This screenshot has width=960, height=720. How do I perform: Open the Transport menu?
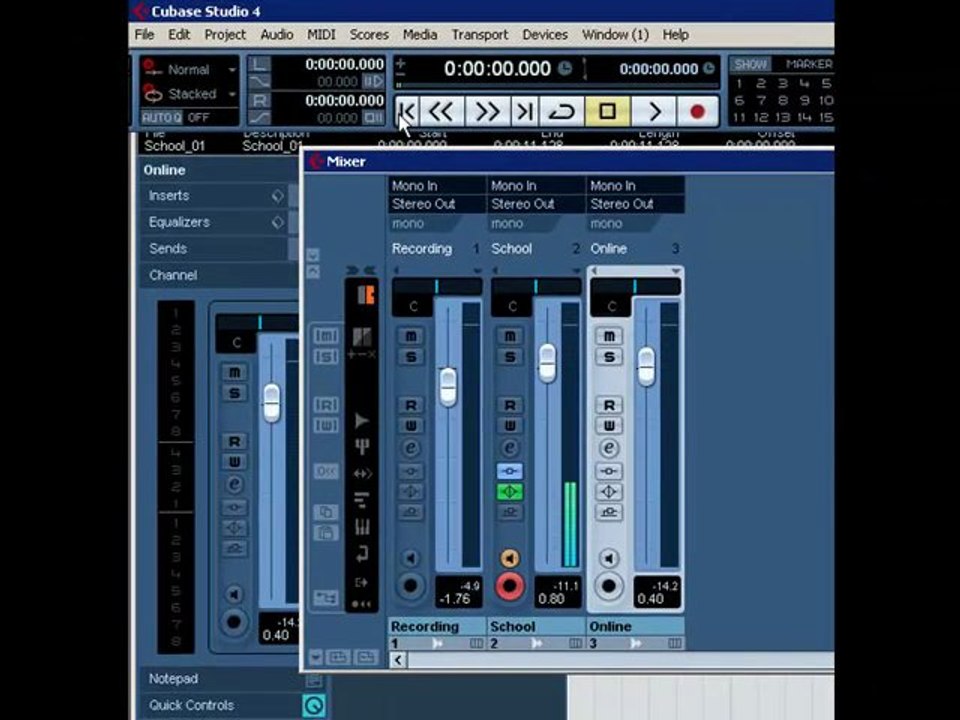coord(479,35)
